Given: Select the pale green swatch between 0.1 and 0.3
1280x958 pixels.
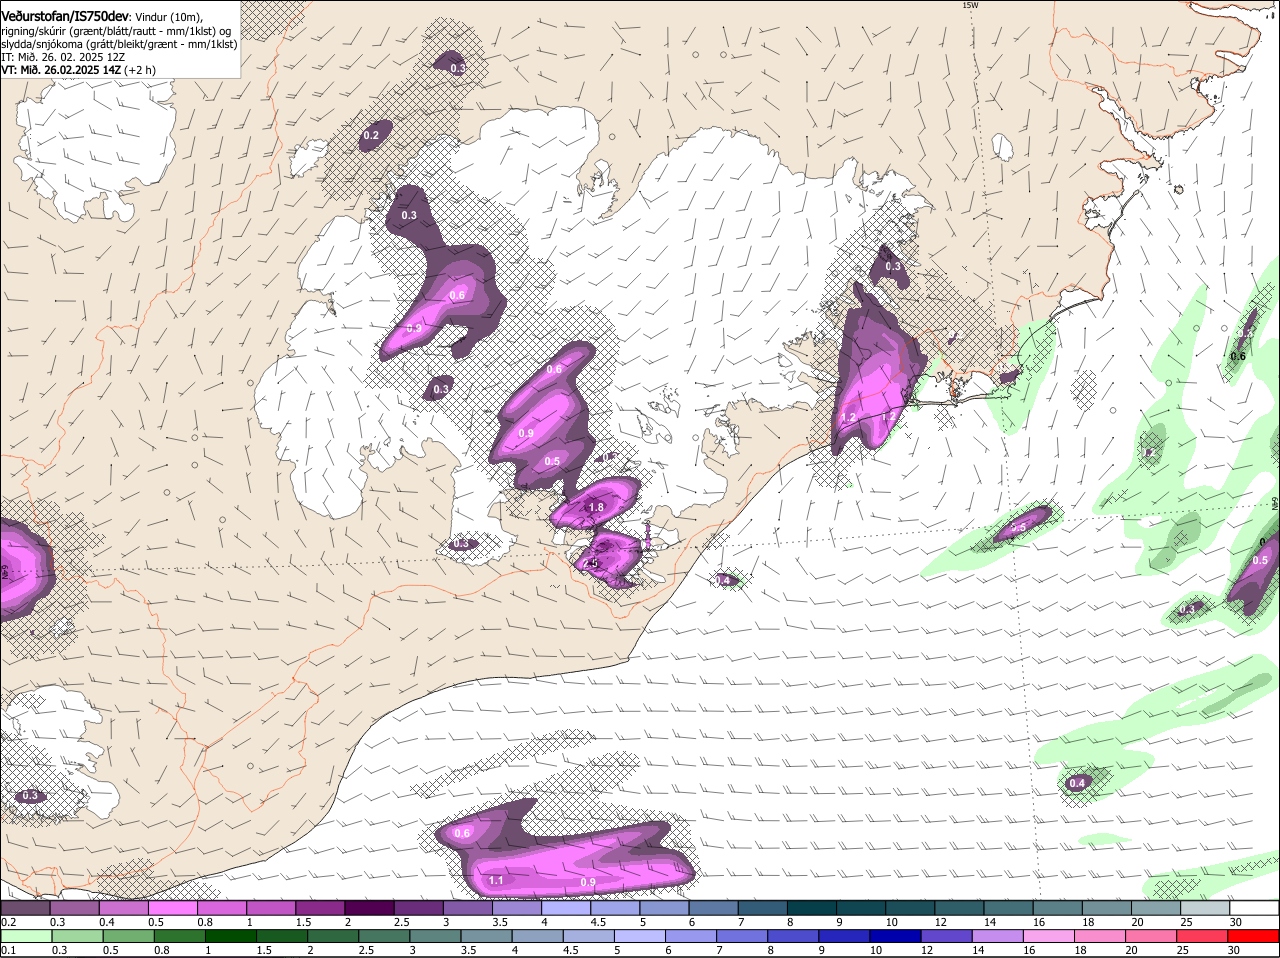Looking at the screenshot, I should [x=27, y=936].
